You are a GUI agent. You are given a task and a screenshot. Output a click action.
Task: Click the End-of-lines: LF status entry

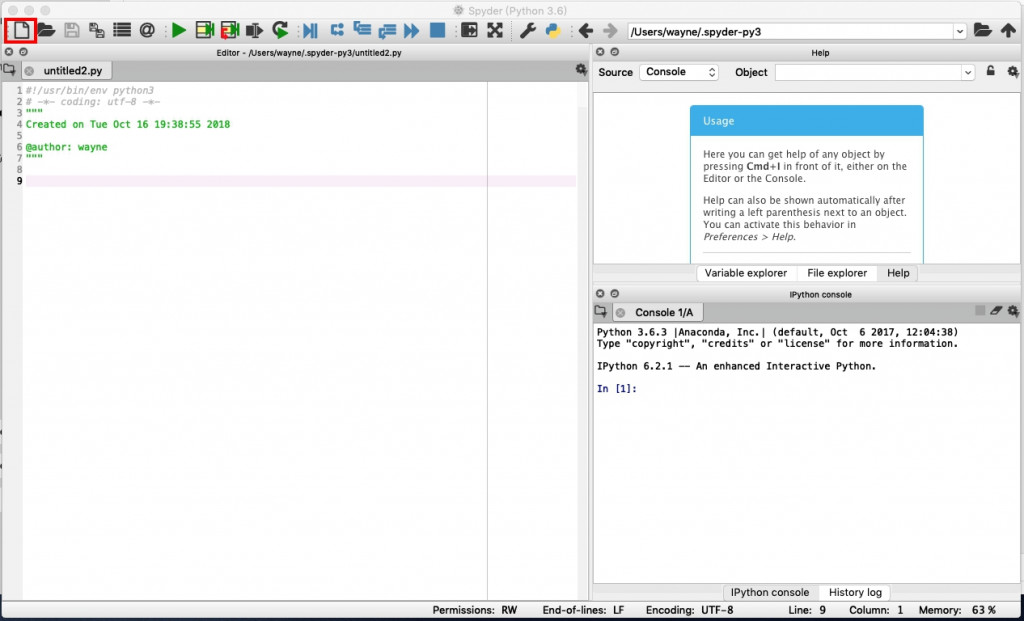pyautogui.click(x=583, y=611)
